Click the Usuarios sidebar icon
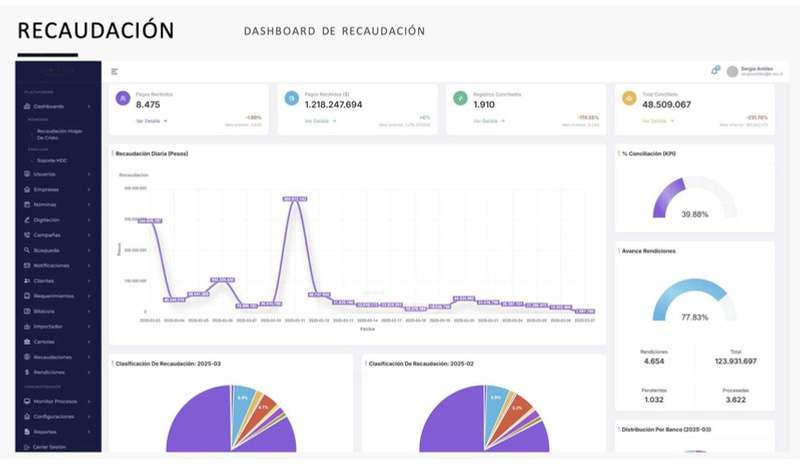 click(x=26, y=174)
